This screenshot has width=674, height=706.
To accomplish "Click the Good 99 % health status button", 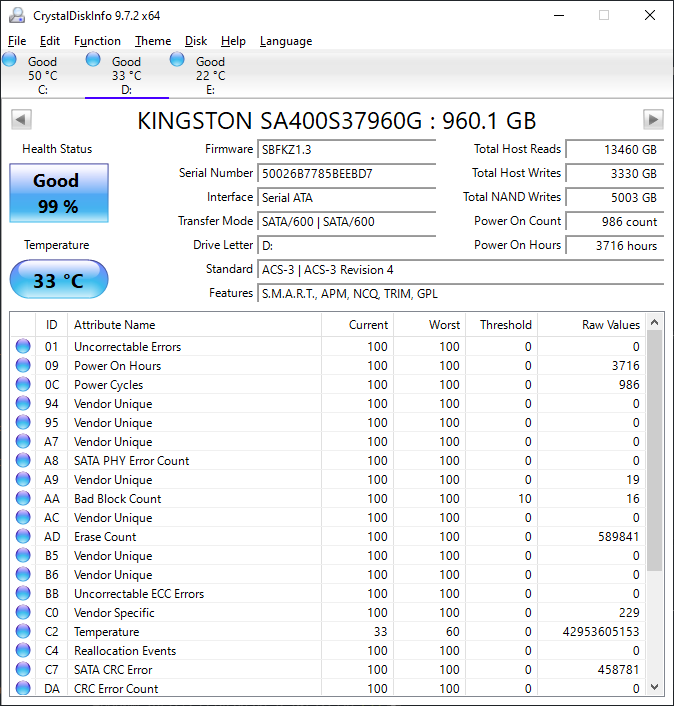I will click(59, 193).
